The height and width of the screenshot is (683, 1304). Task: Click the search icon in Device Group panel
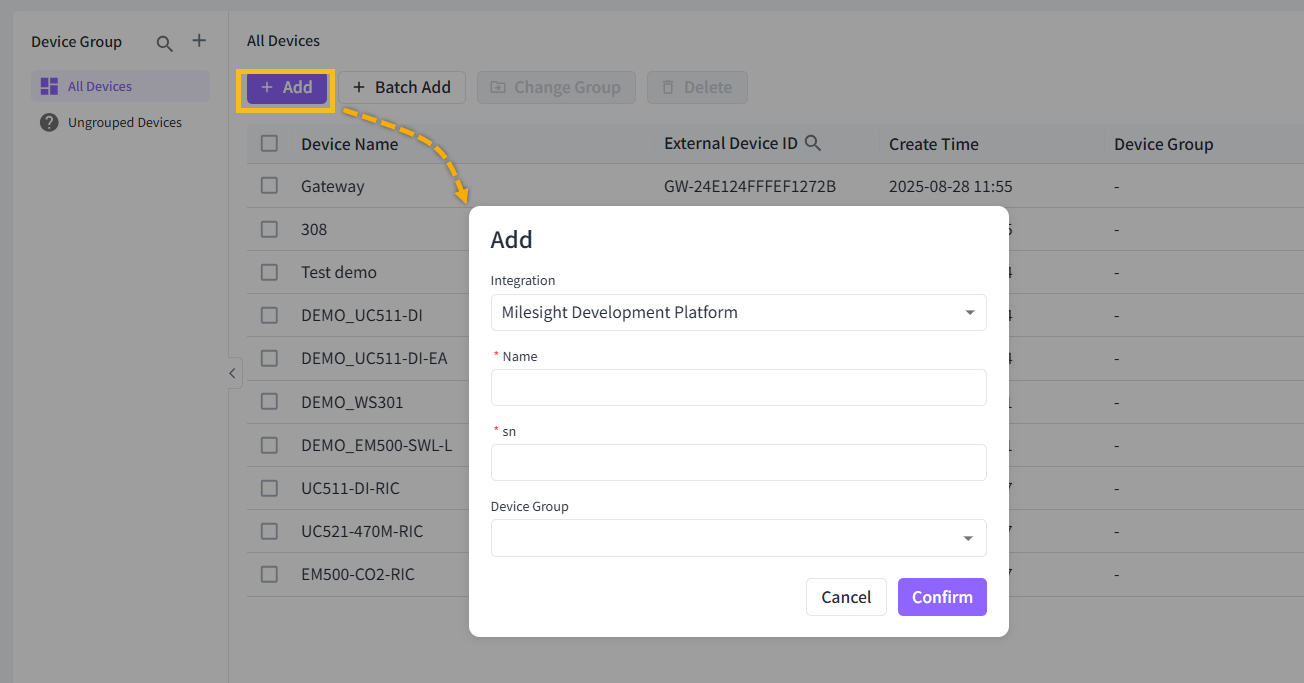tap(165, 43)
